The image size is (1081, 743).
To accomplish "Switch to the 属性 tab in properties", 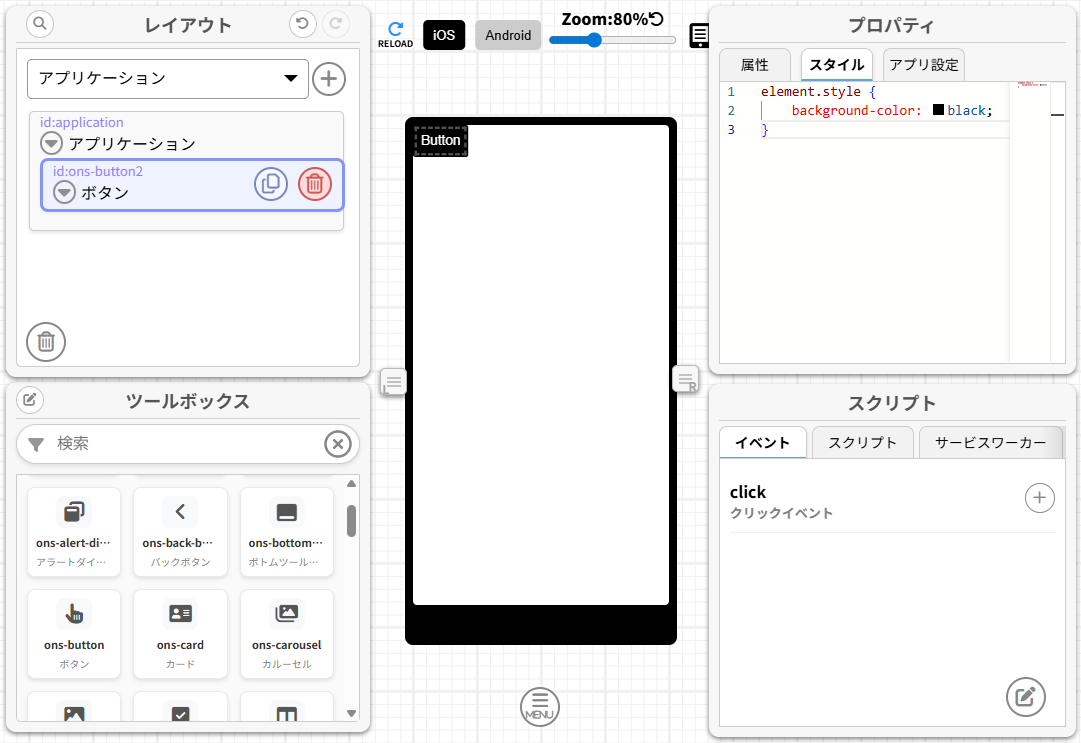I will [754, 64].
